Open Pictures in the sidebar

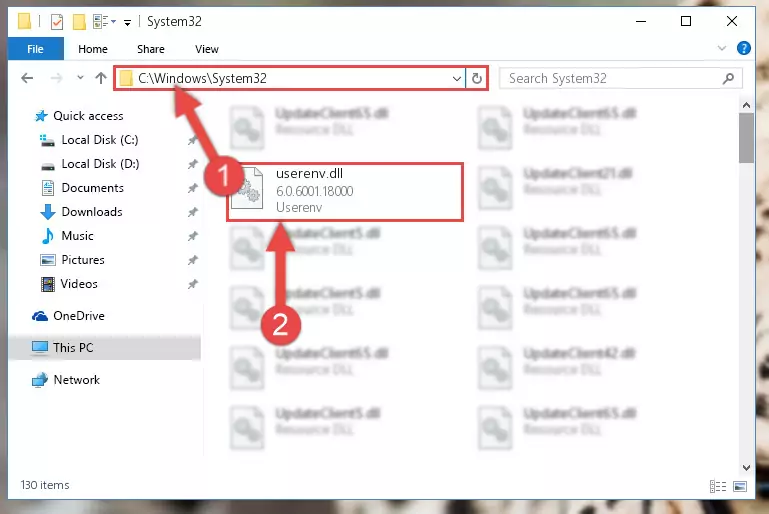point(82,260)
